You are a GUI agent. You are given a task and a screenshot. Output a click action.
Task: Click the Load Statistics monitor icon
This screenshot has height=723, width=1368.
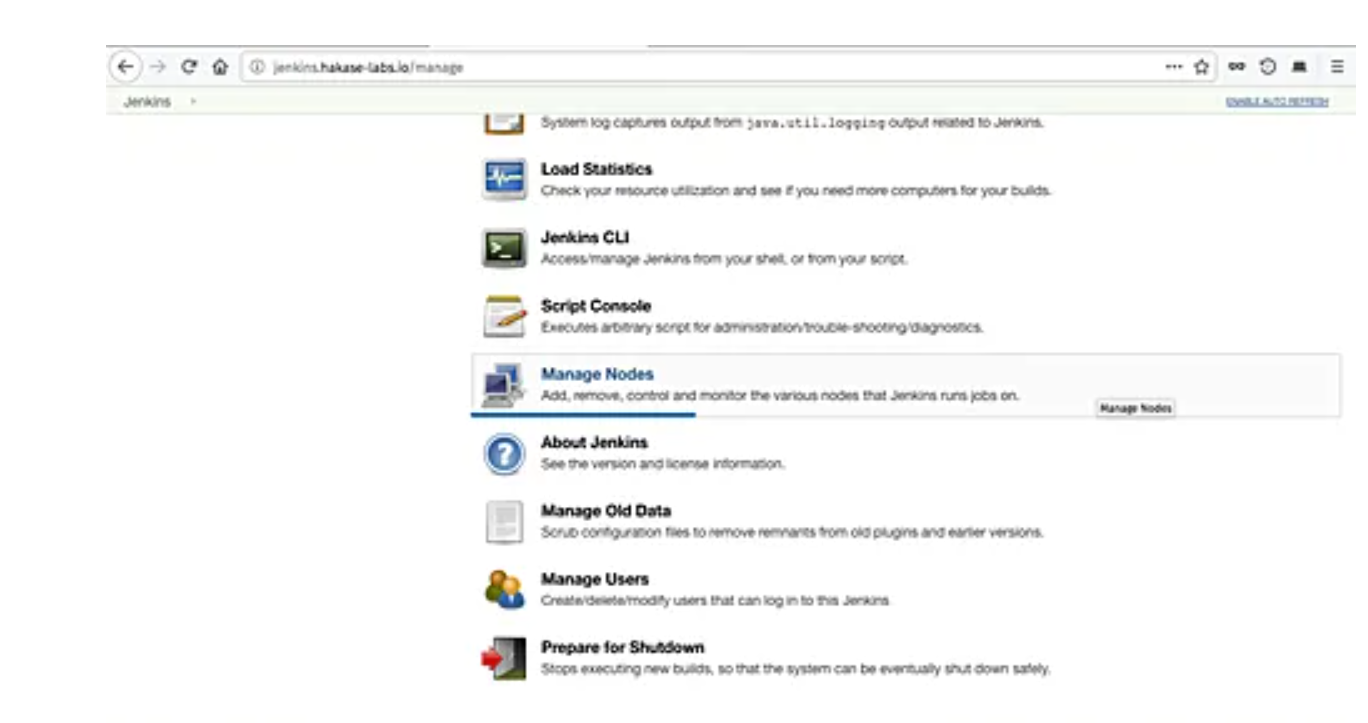point(504,179)
